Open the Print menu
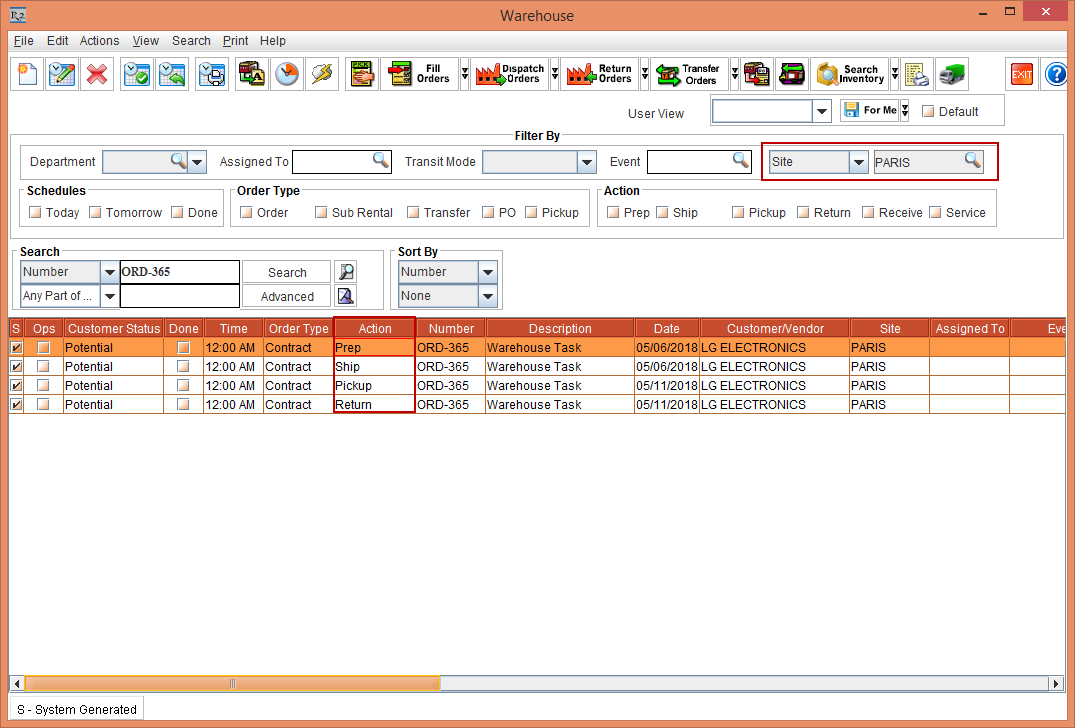 [235, 41]
